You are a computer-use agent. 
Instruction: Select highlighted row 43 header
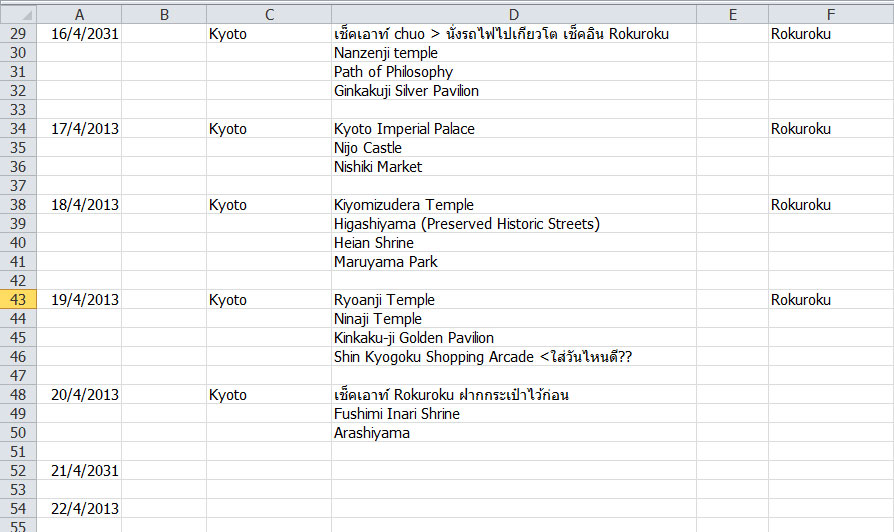[x=18, y=299]
